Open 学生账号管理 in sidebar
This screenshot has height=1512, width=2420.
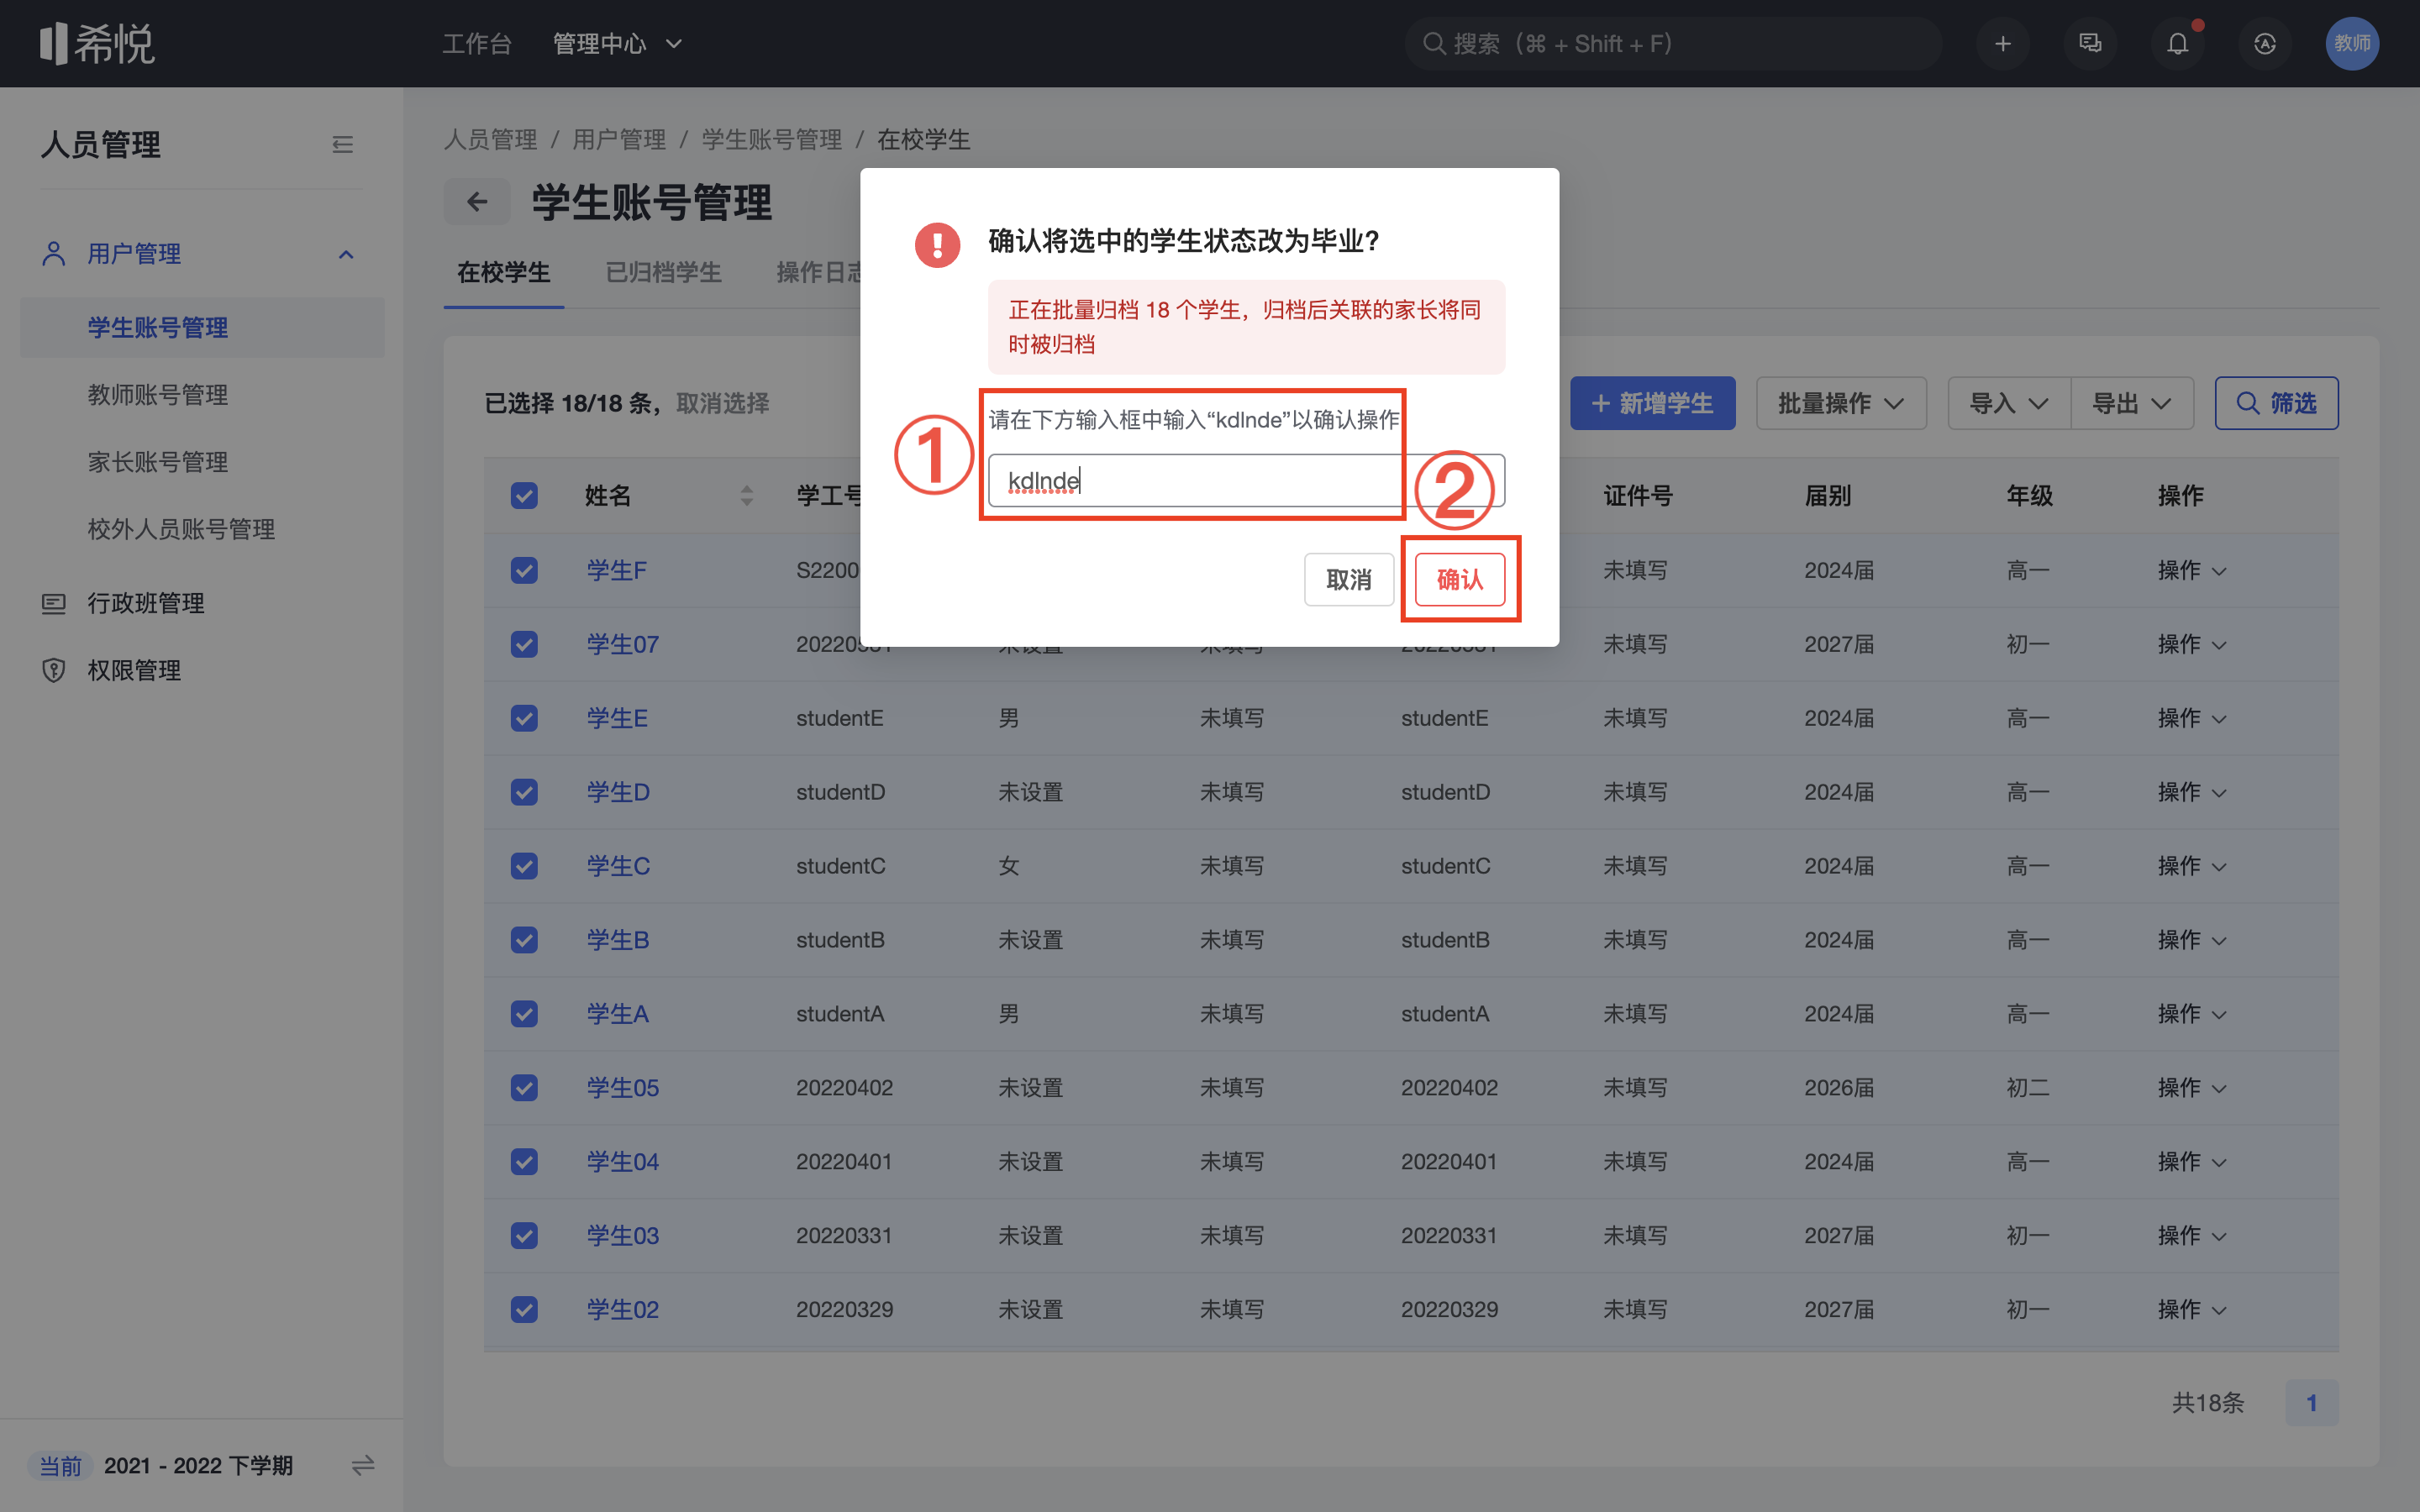(203, 327)
